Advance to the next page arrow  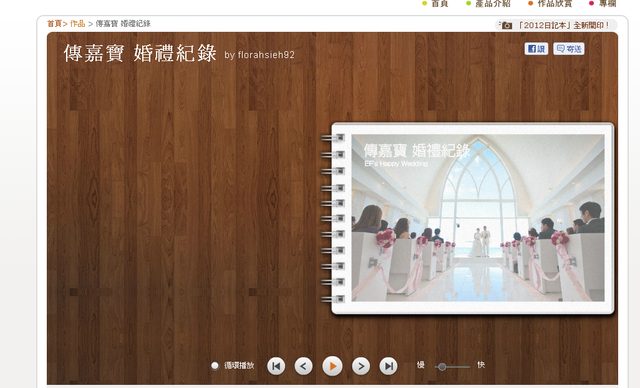(361, 366)
